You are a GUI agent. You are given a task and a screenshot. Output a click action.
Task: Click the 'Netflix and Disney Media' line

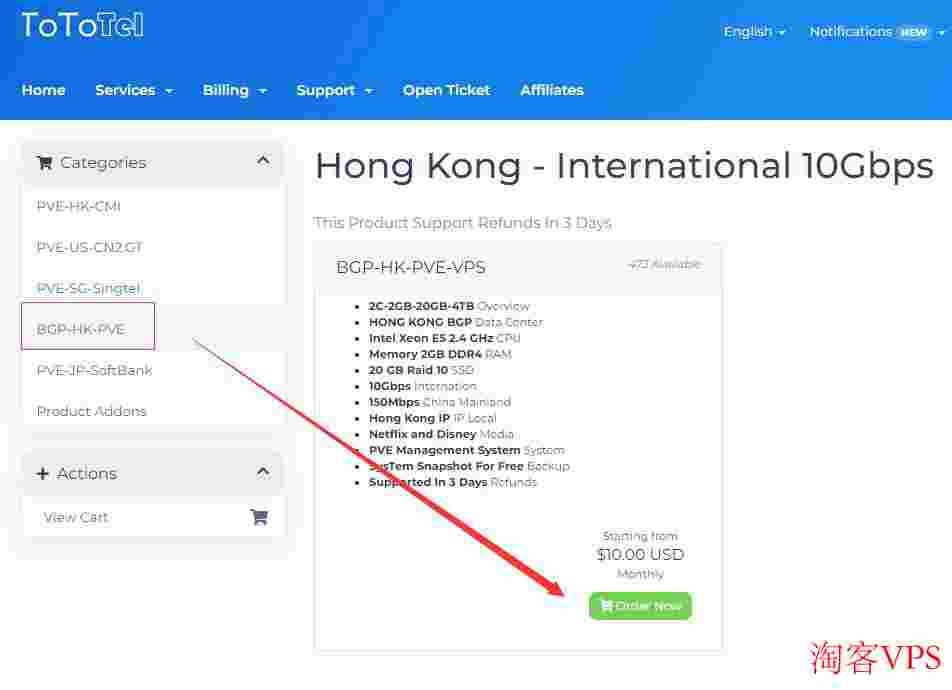click(x=441, y=434)
